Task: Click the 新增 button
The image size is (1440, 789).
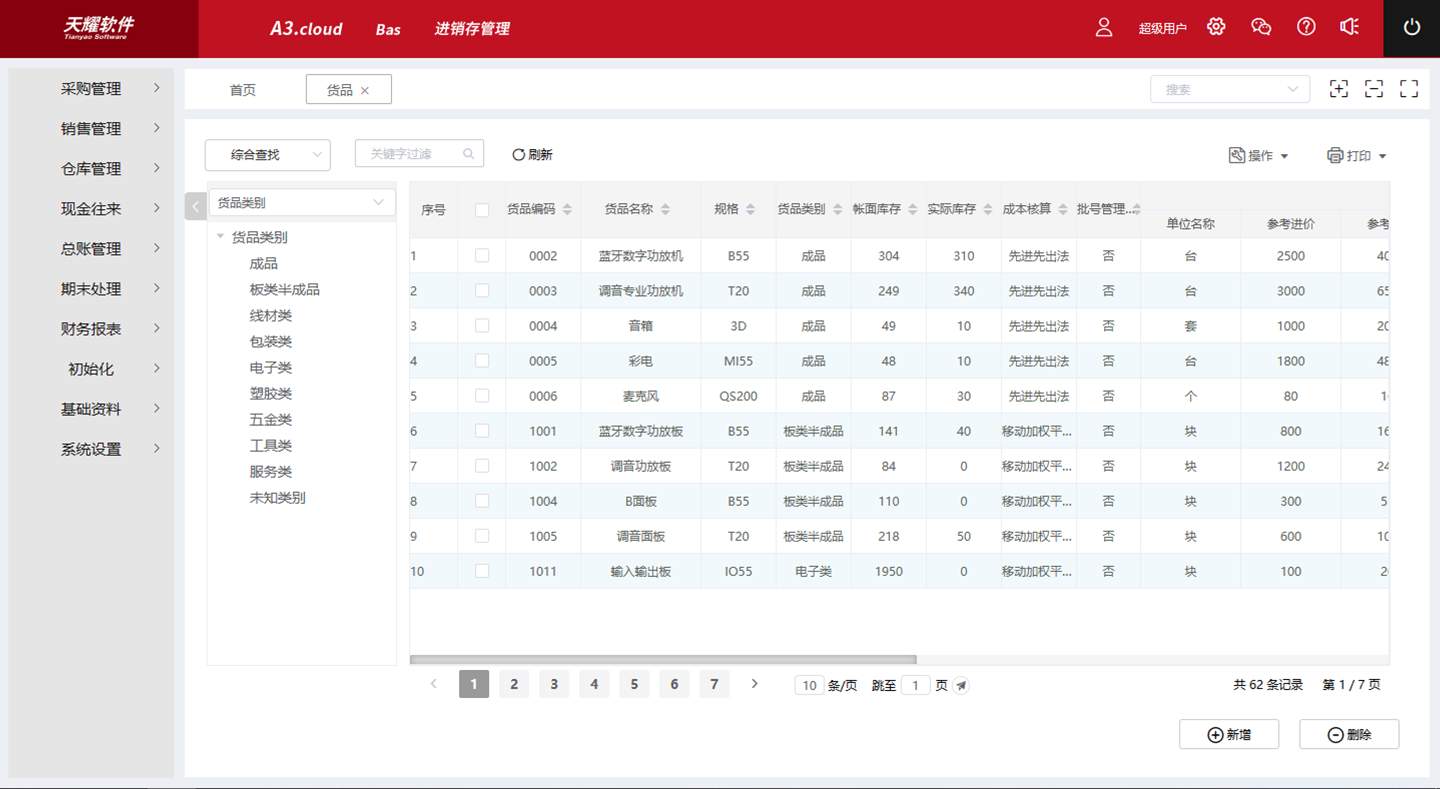Action: [1229, 734]
